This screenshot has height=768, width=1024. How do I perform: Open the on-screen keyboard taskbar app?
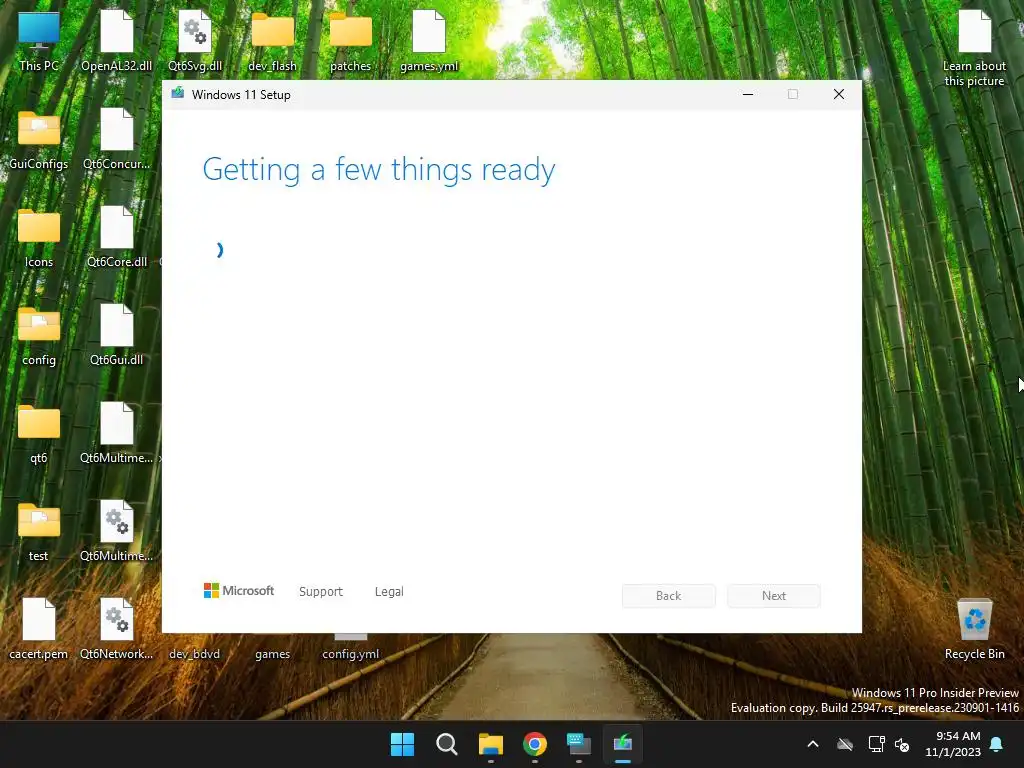point(579,744)
